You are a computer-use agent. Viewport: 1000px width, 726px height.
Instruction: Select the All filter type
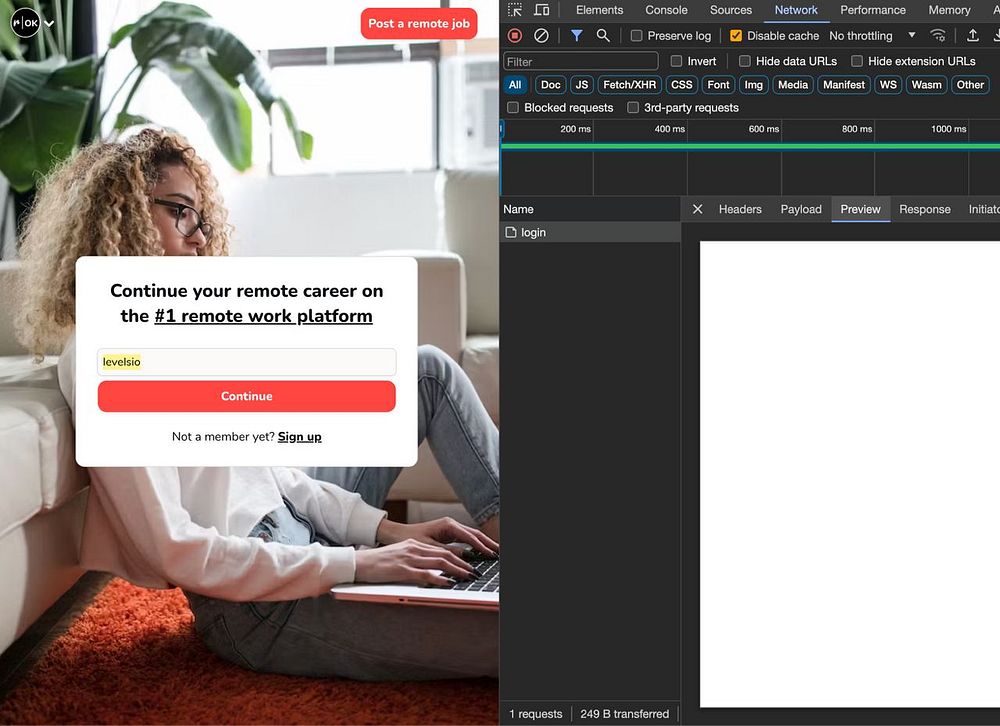click(515, 85)
